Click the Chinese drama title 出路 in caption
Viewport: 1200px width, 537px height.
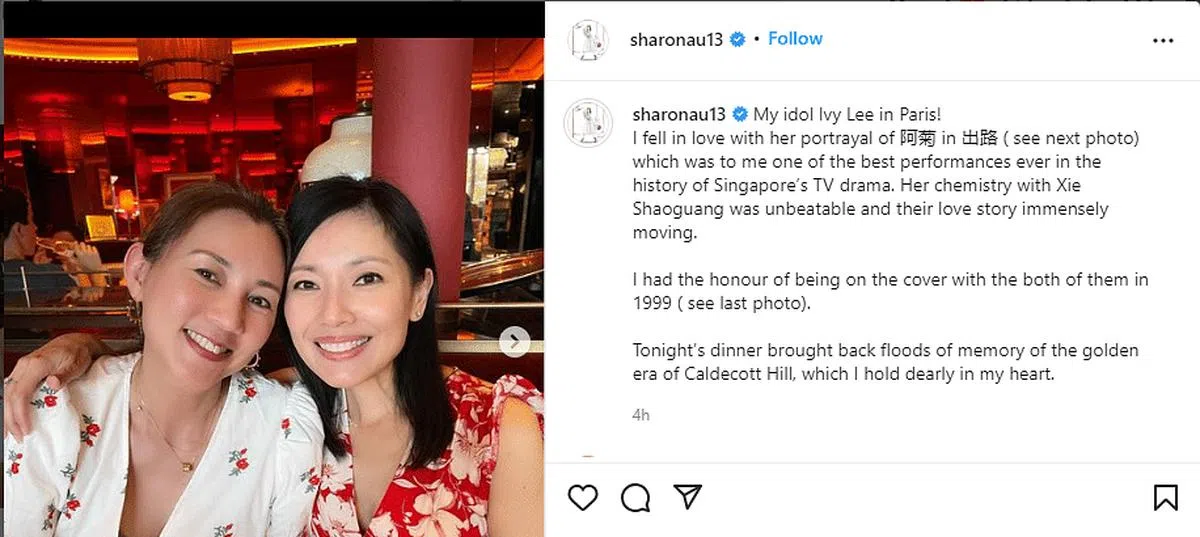pyautogui.click(x=983, y=137)
